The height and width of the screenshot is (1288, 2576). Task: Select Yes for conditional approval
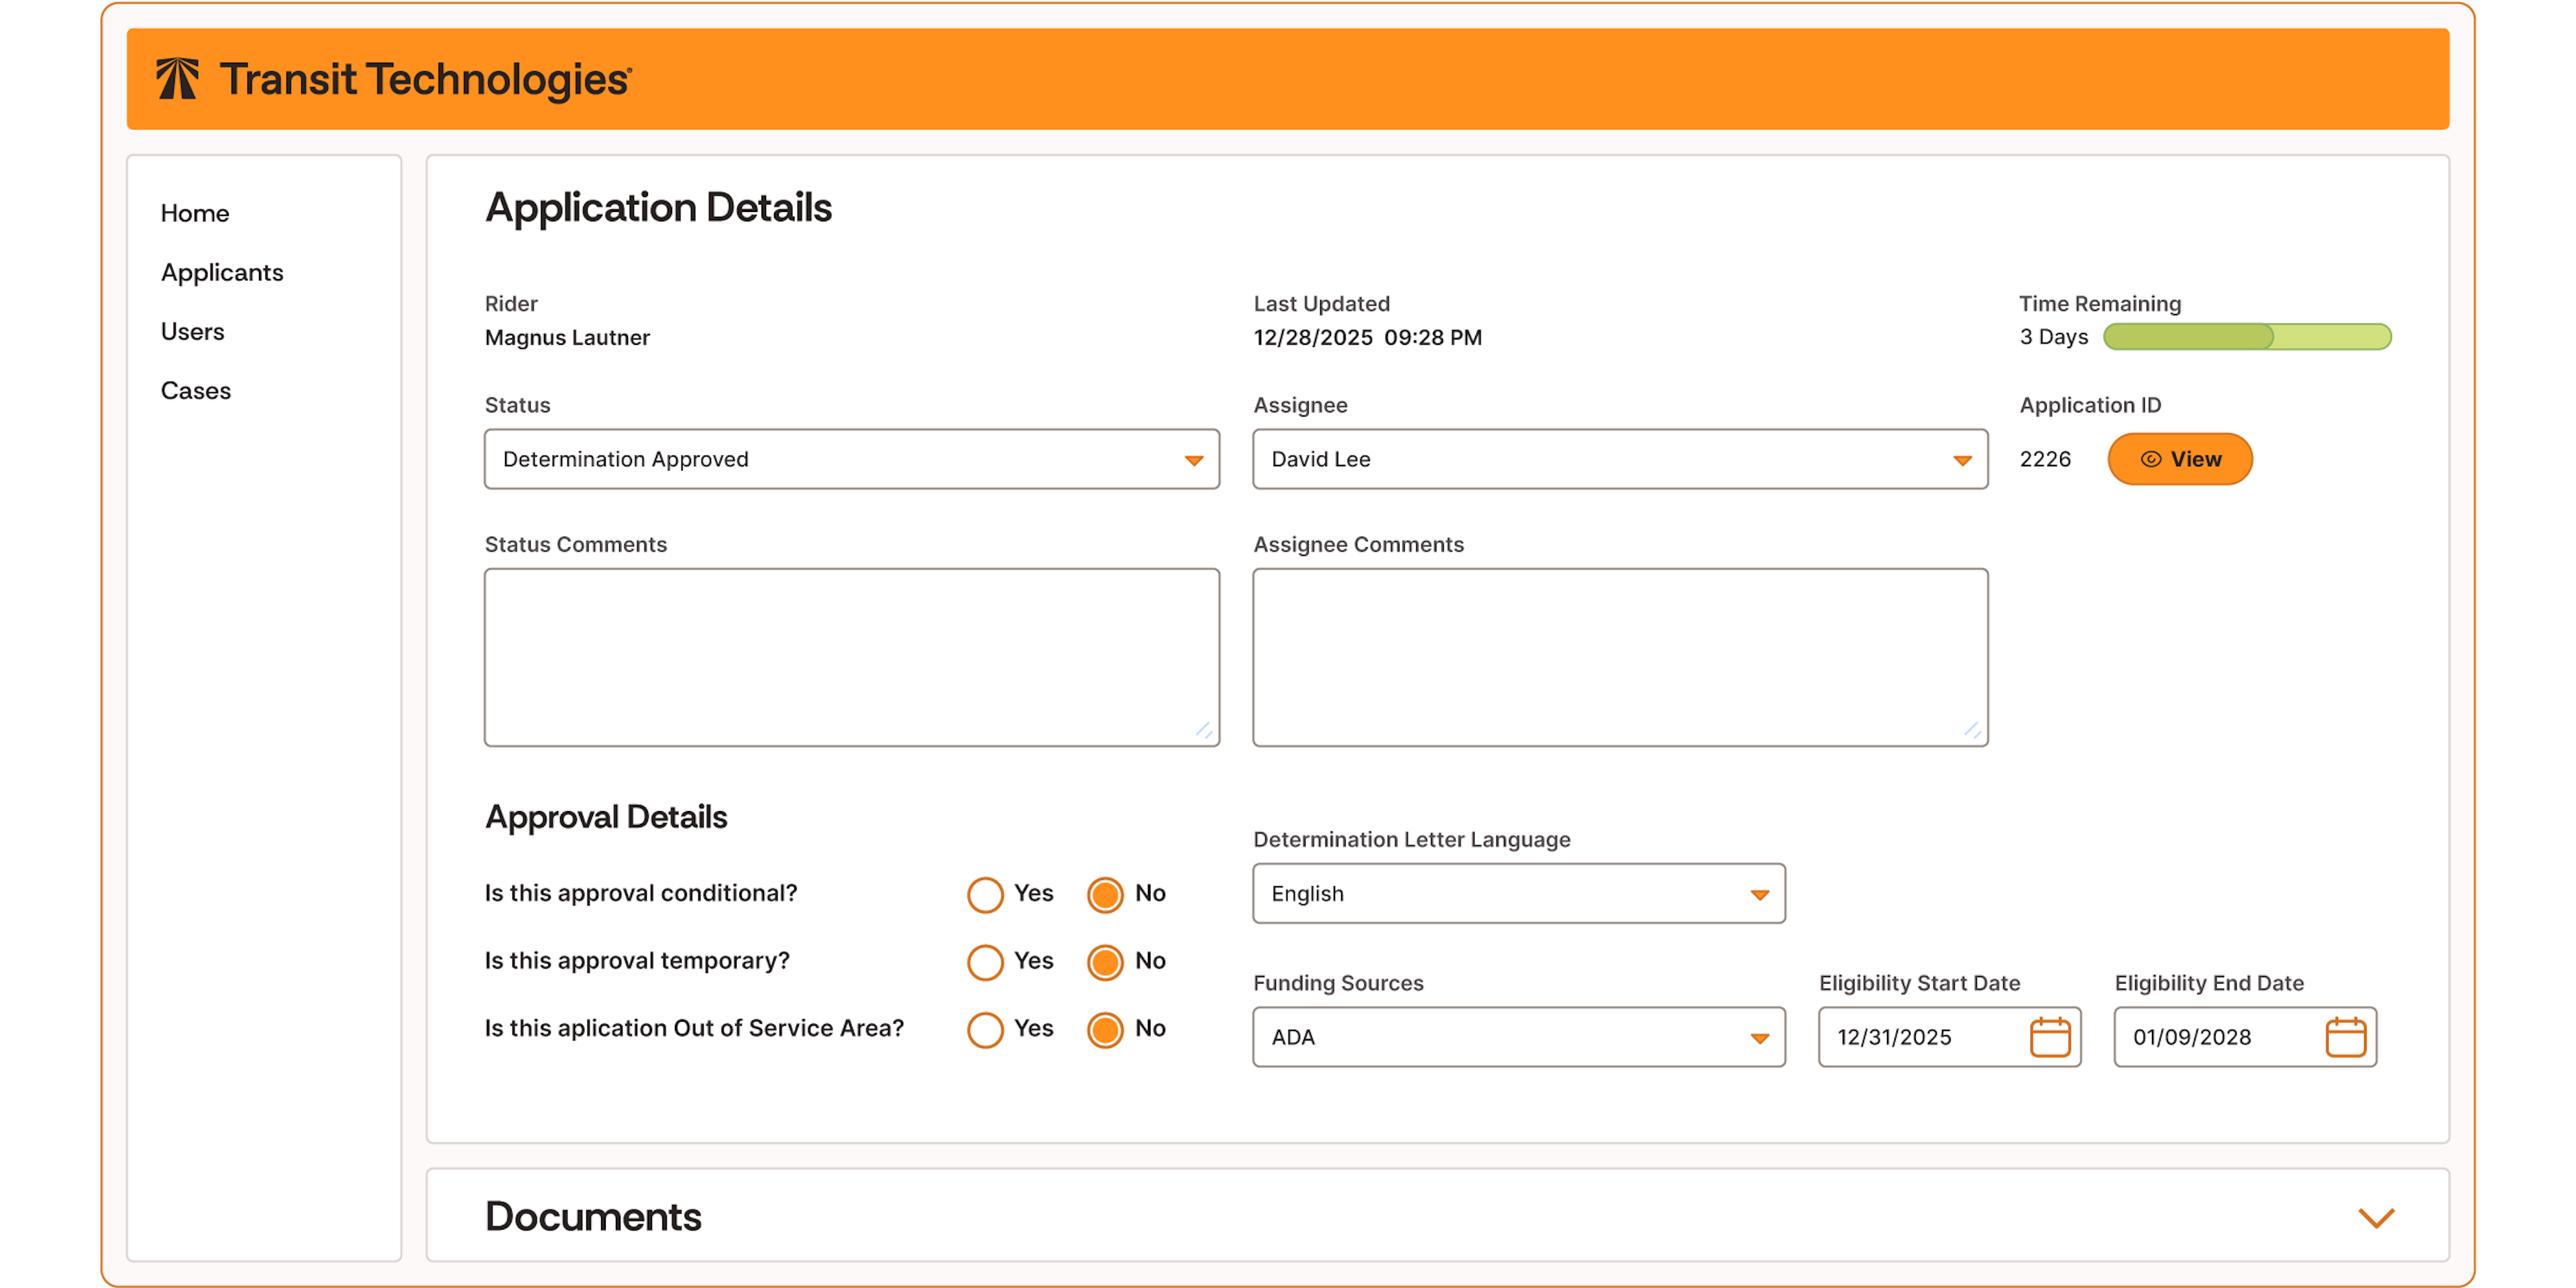[x=985, y=894]
